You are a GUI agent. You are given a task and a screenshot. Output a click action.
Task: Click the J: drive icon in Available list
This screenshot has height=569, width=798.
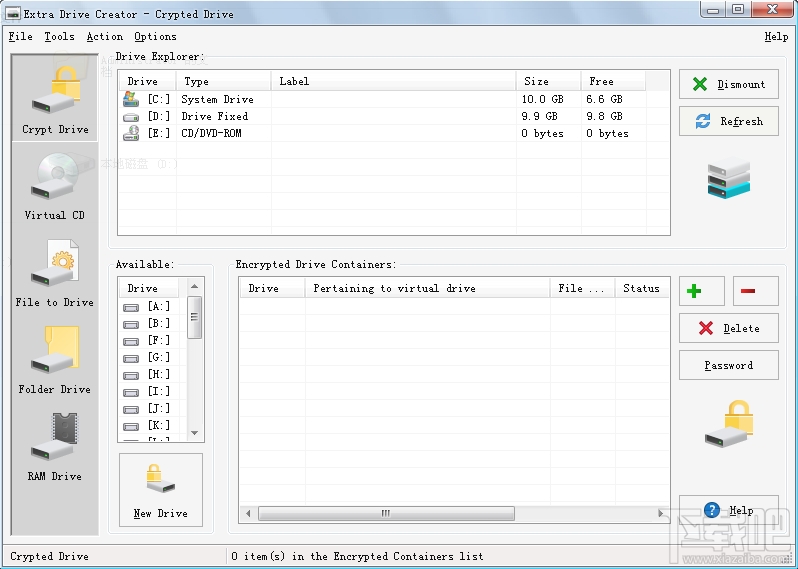131,409
